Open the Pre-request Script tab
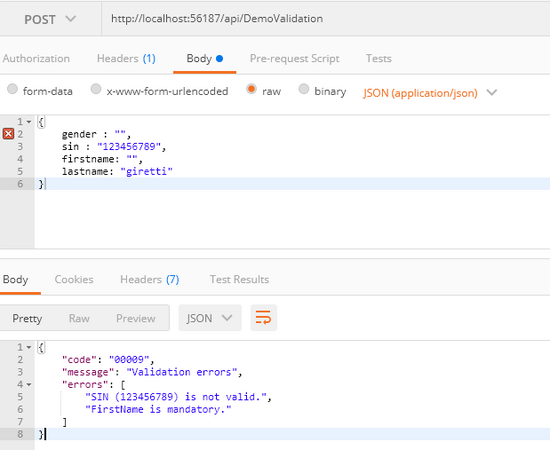The image size is (550, 450). (x=294, y=58)
